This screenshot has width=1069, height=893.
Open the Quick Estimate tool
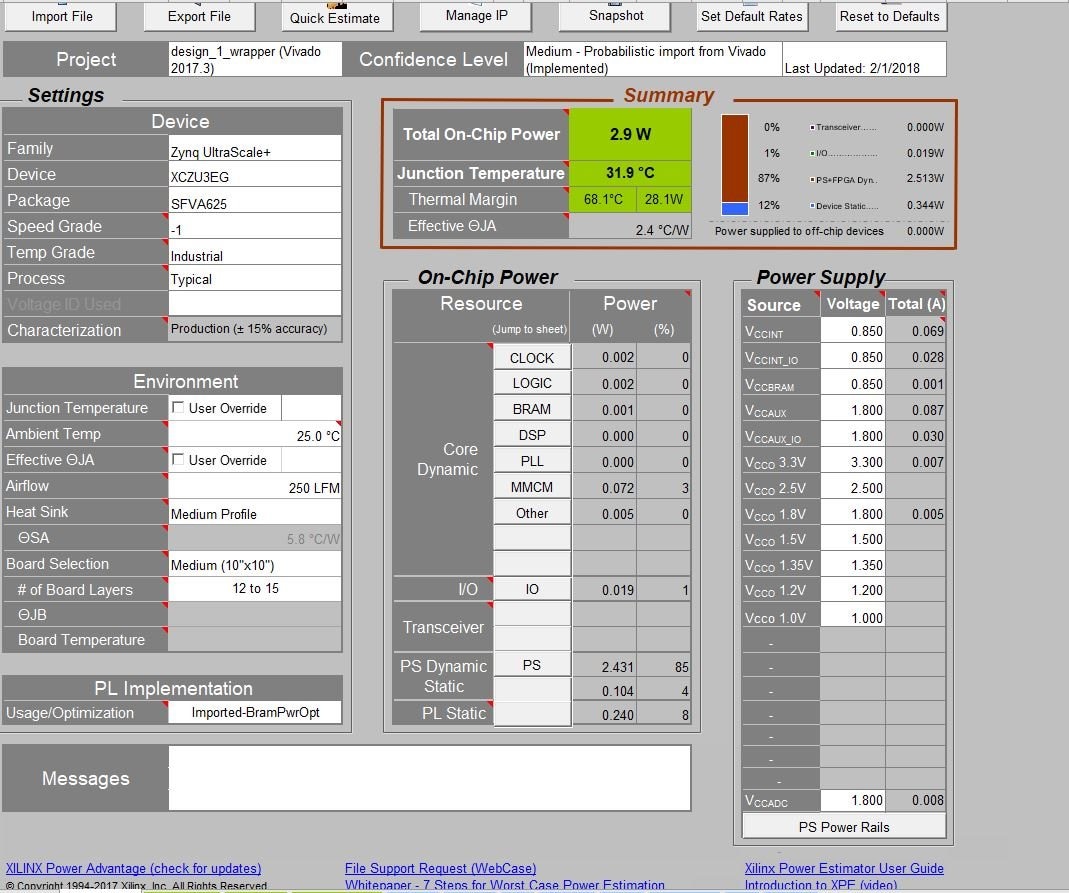(x=335, y=17)
